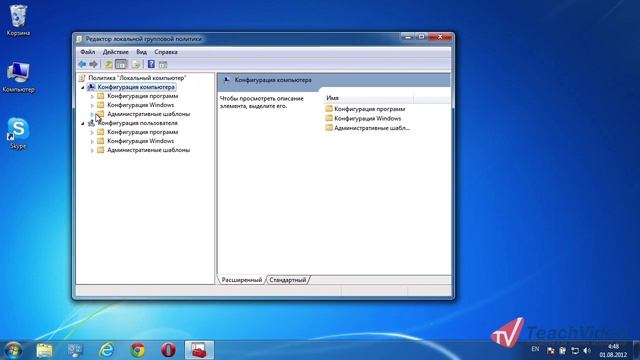Expand Конфигурация Windows under Конфигурация пользователя
Viewport: 640px width, 360px height.
coord(92,141)
